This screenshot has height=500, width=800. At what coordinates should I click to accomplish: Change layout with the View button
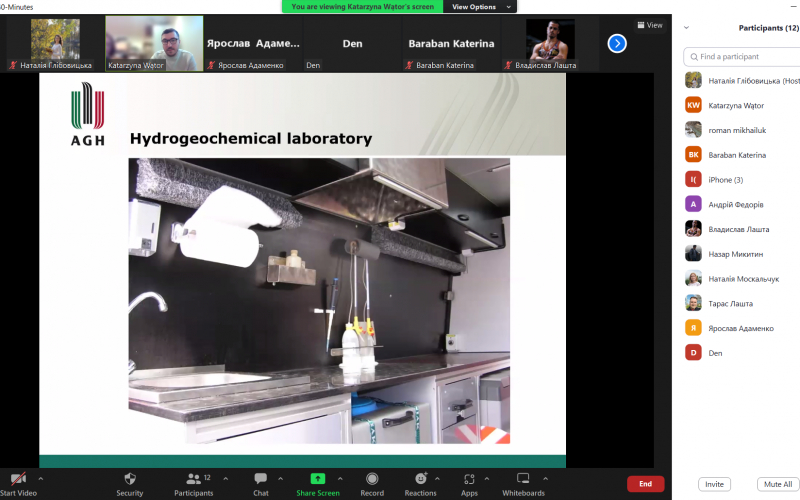[x=649, y=25]
